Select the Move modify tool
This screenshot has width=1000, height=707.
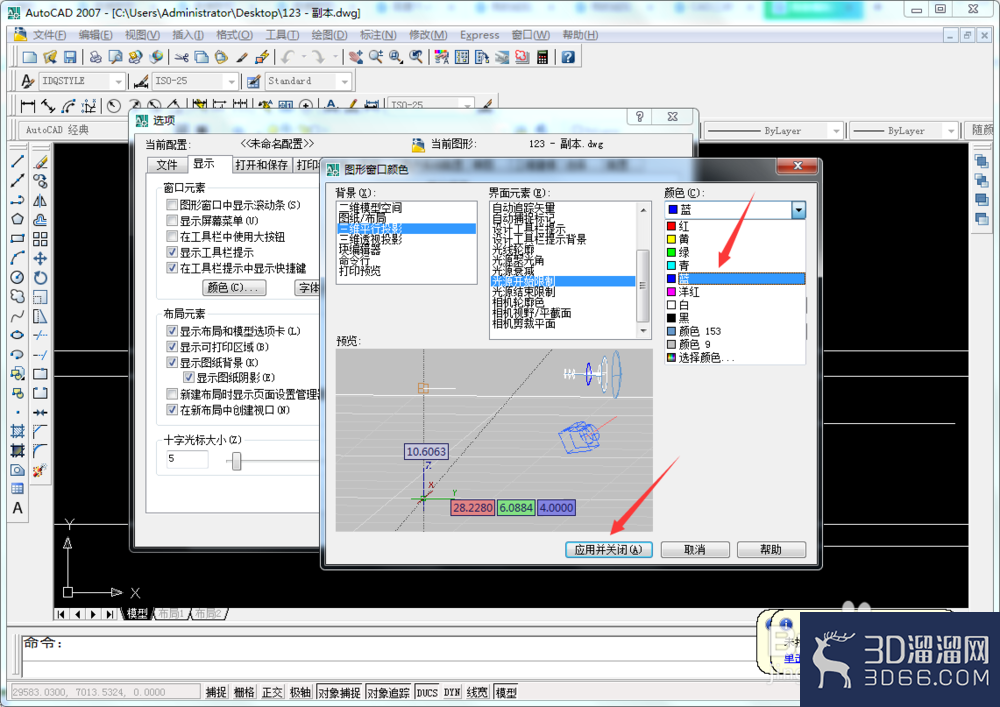tap(40, 258)
